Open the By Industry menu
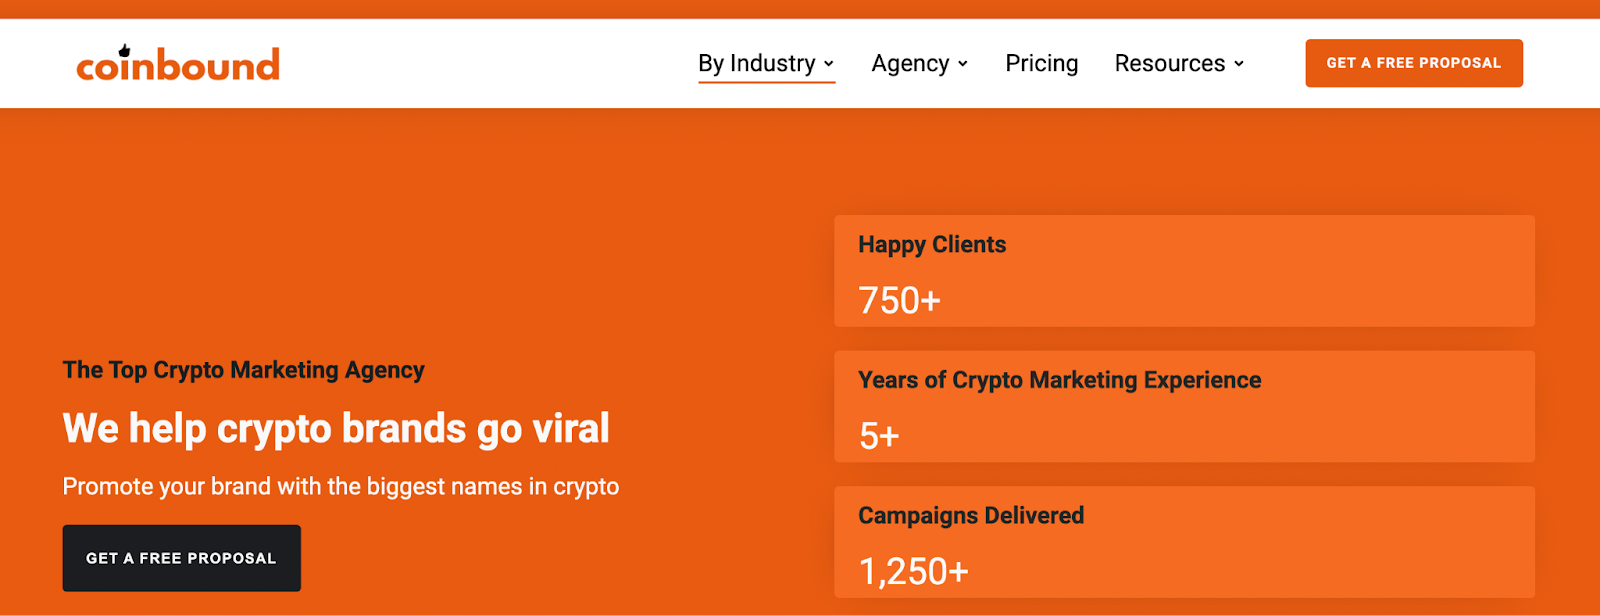This screenshot has width=1600, height=616. pyautogui.click(x=766, y=63)
